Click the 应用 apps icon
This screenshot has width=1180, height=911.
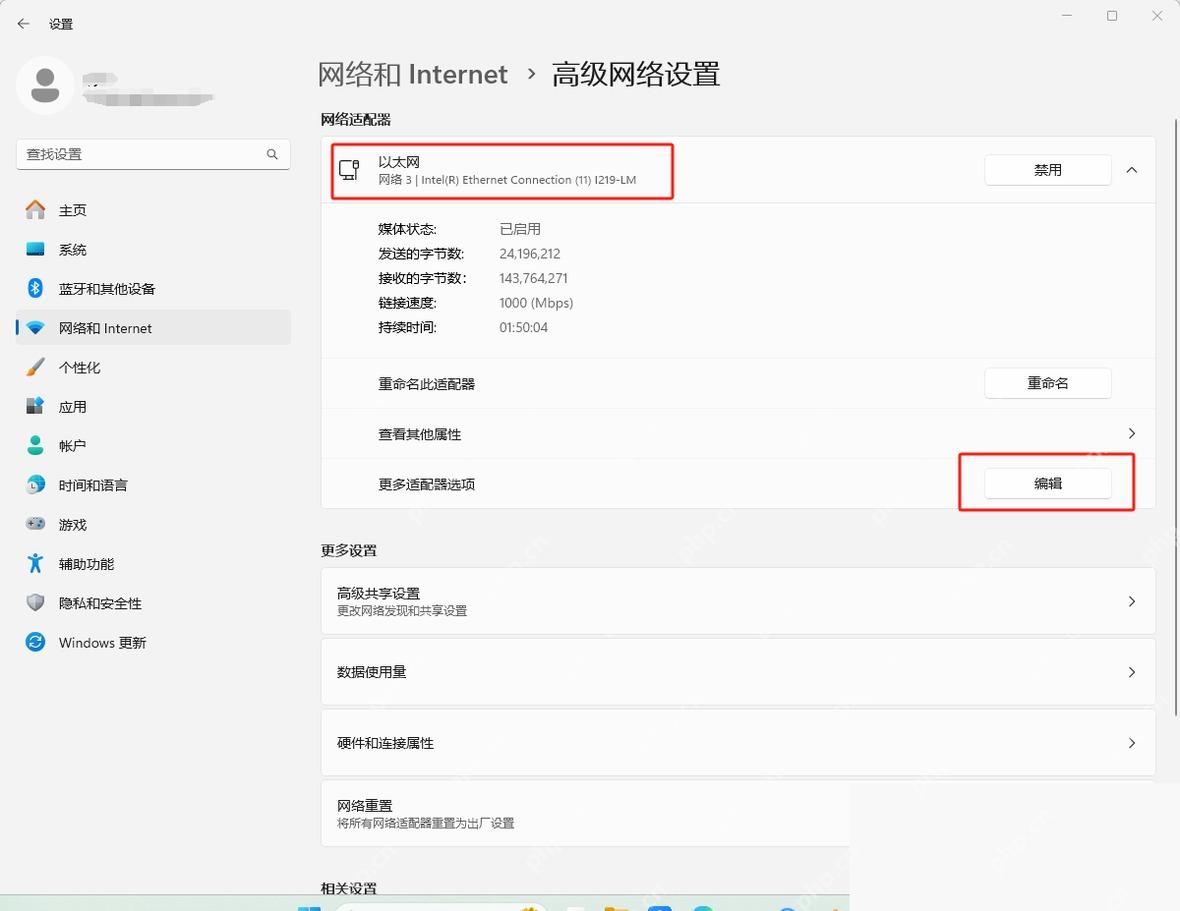click(35, 406)
